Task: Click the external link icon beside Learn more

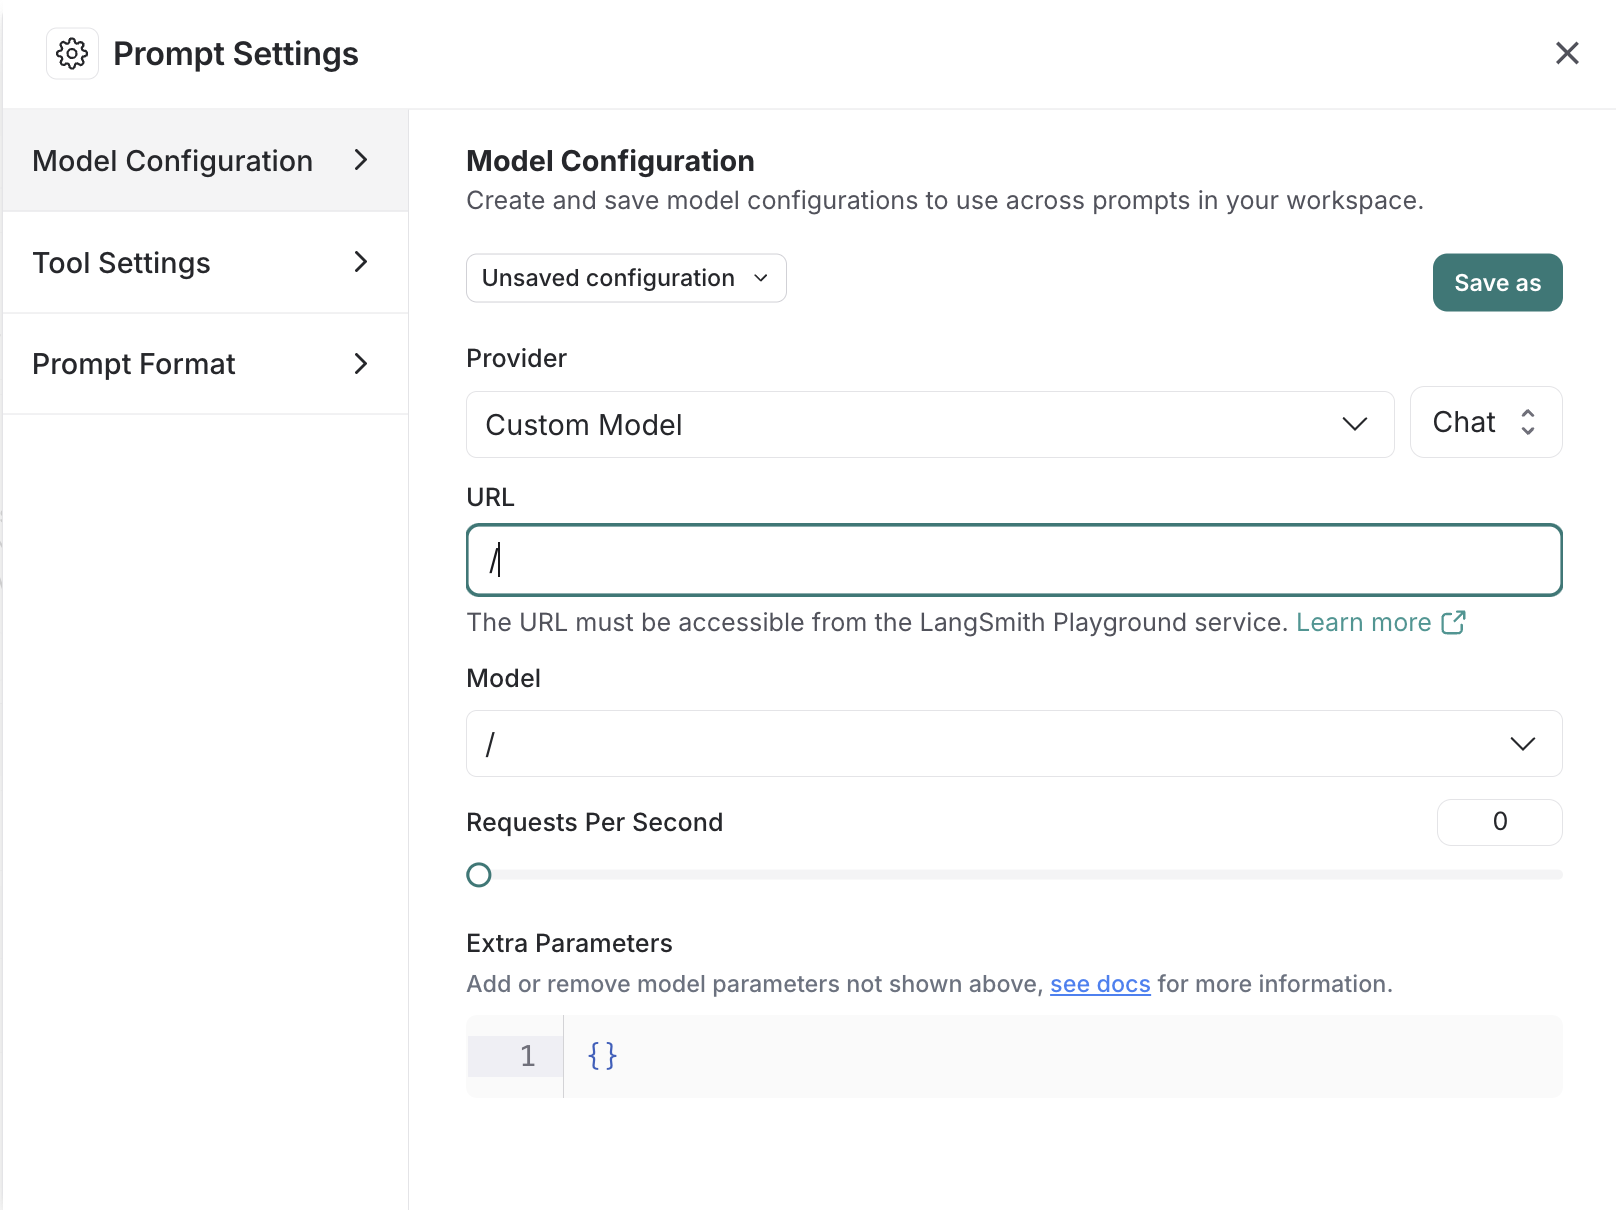Action: coord(1453,623)
